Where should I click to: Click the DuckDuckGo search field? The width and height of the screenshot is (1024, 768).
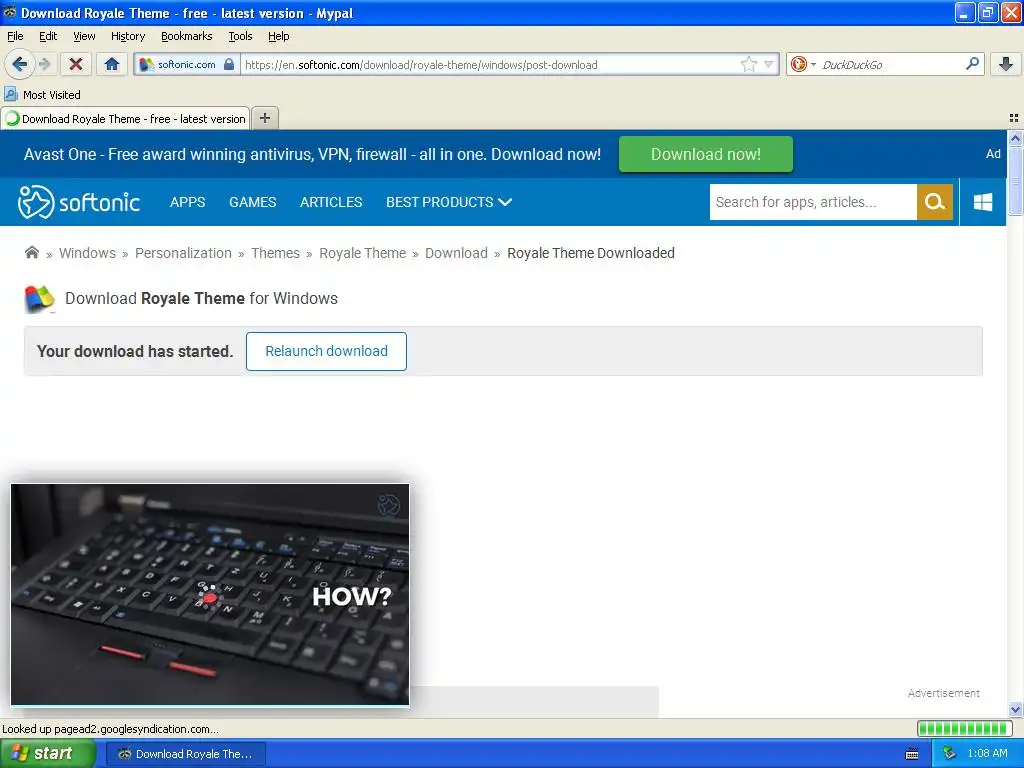[x=889, y=64]
